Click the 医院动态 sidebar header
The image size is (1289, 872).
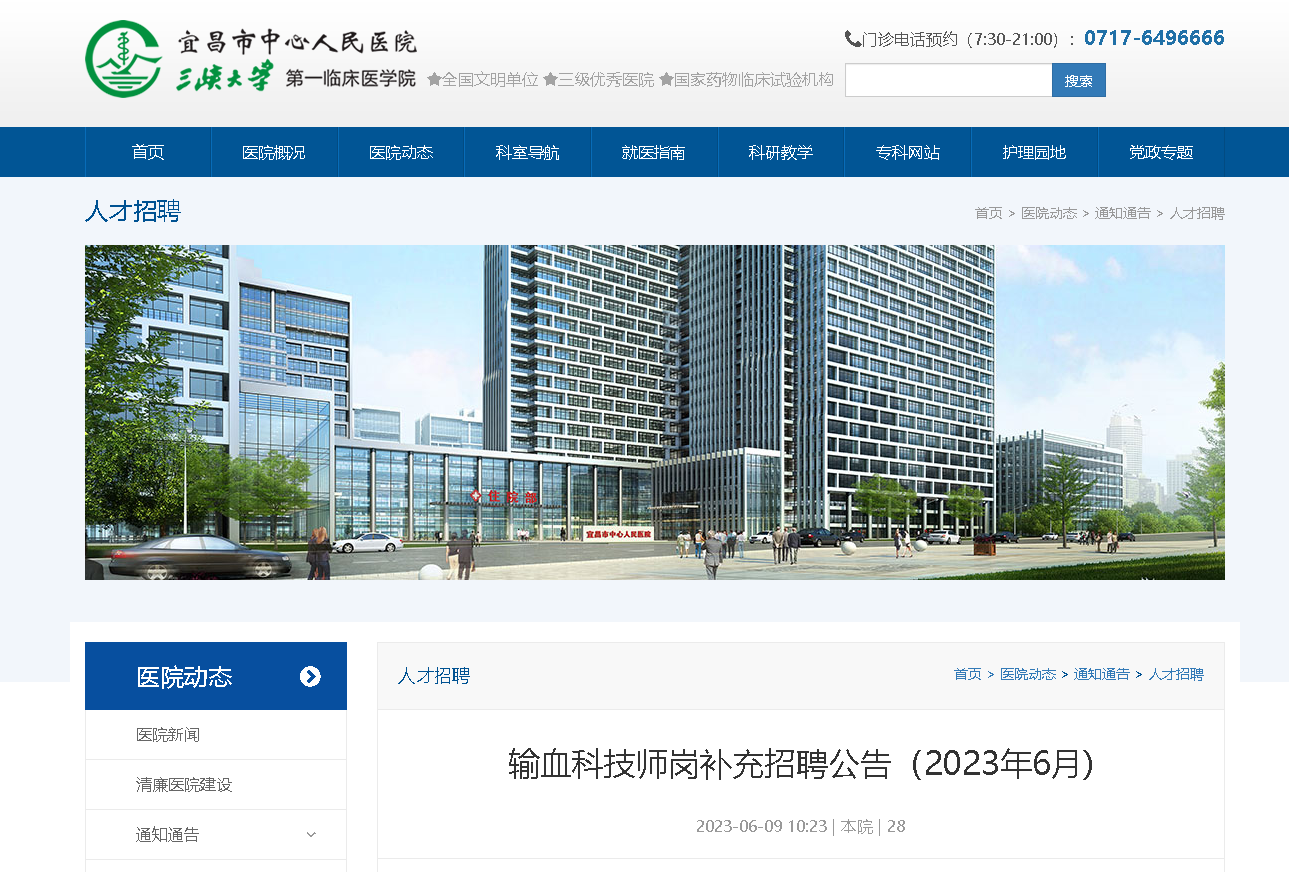pos(216,676)
